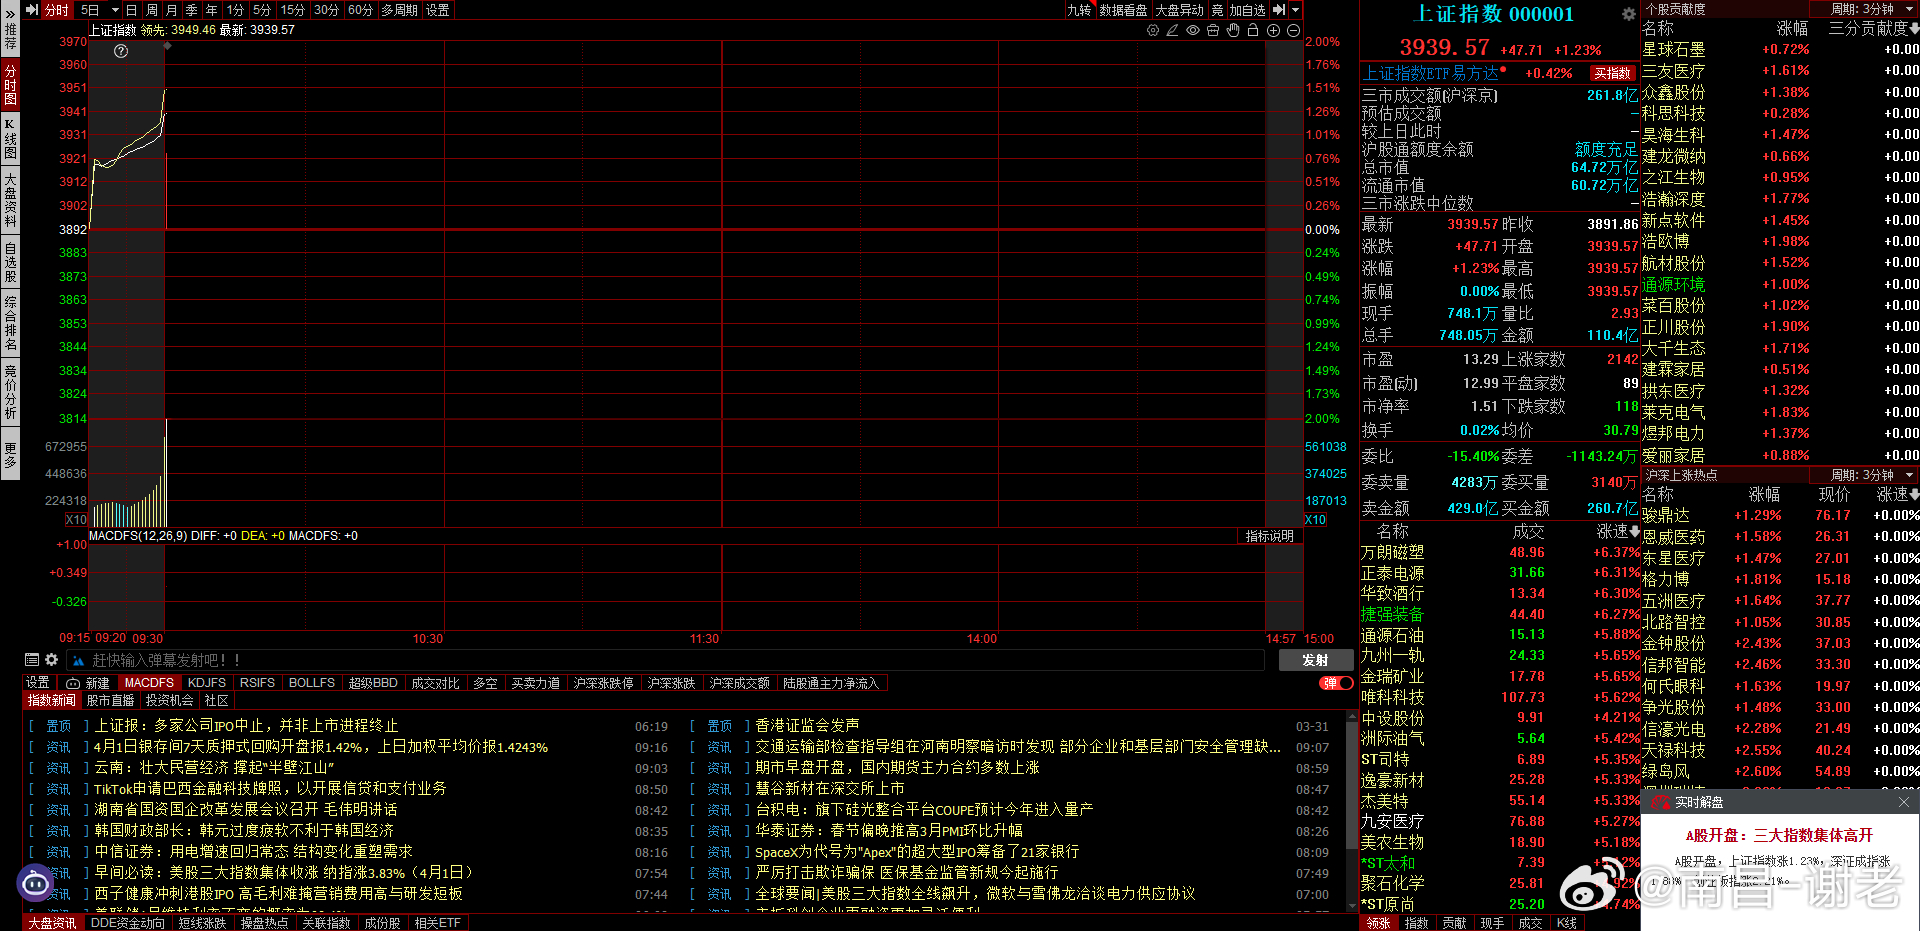Open chart settings gear icon above chart
Screen dimensions: 1920x931
[x=1153, y=30]
